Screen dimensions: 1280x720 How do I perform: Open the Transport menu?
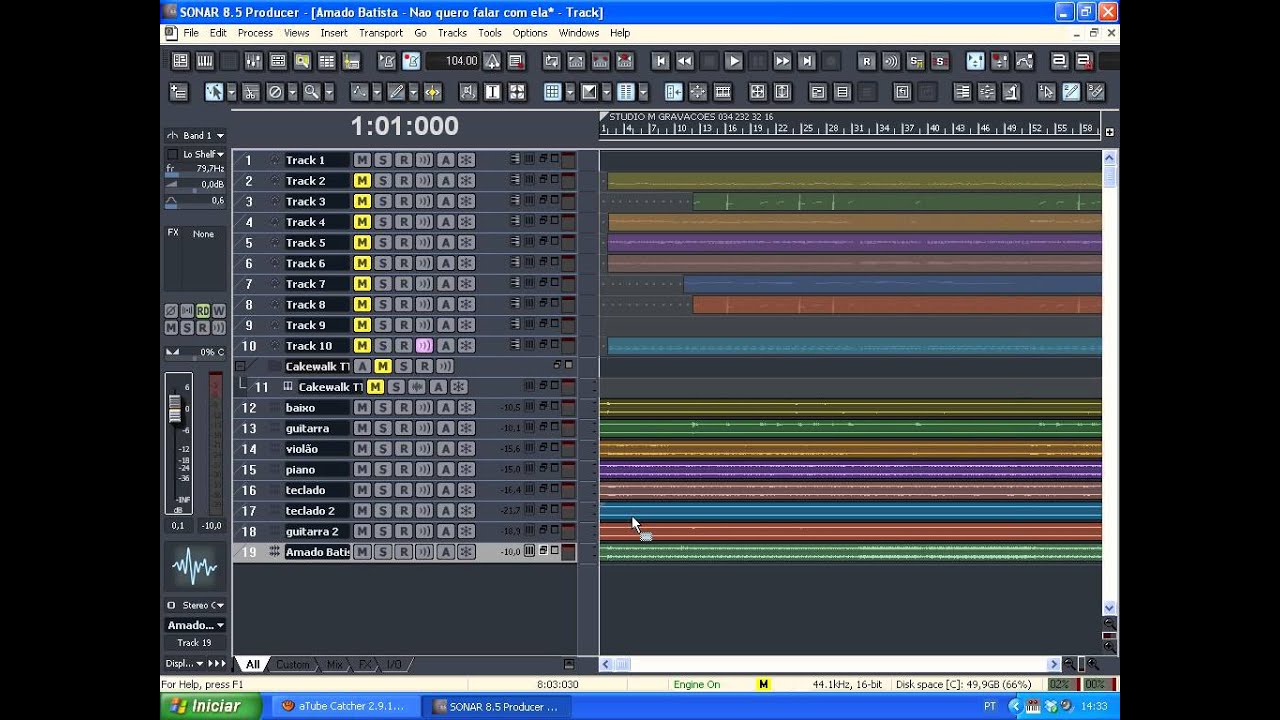click(380, 33)
